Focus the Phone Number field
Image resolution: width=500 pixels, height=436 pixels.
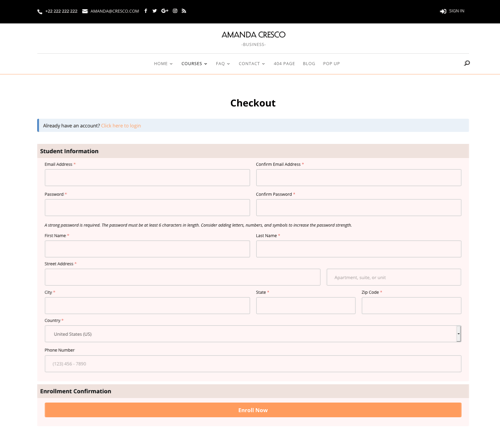[x=253, y=364]
